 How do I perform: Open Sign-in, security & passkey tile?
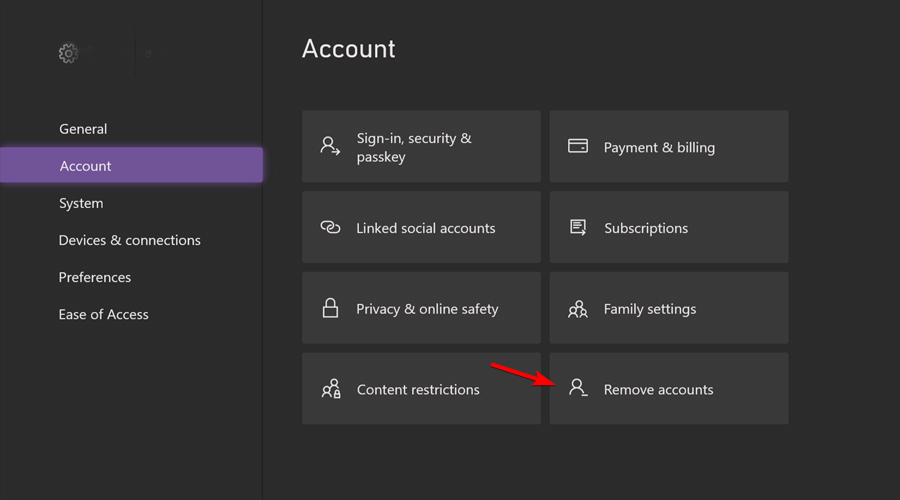(421, 146)
